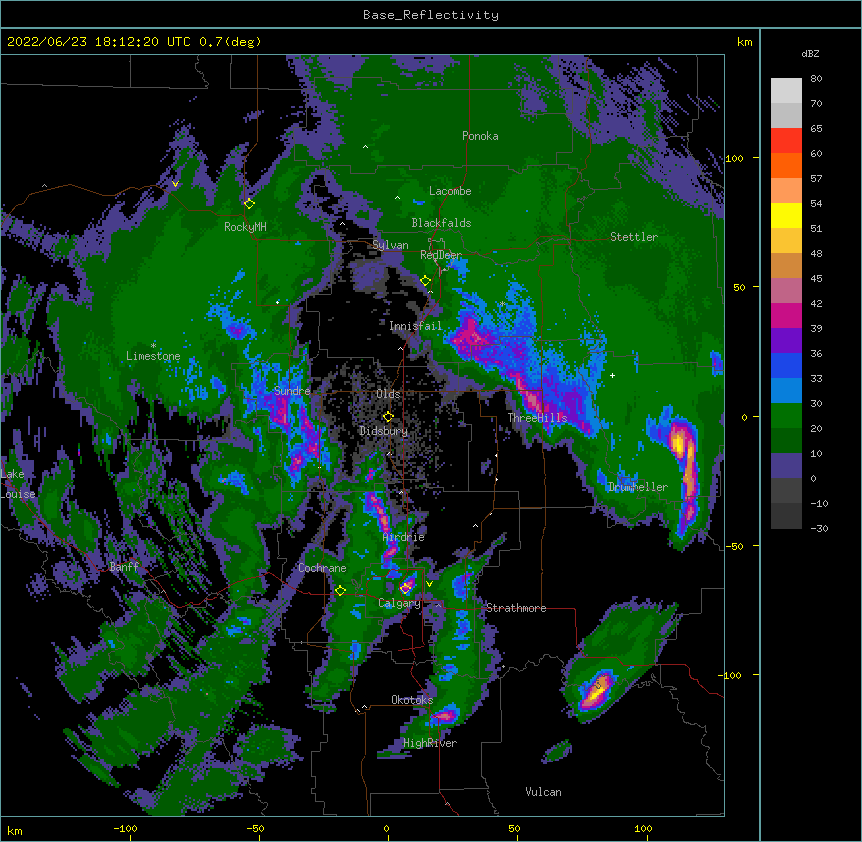Image resolution: width=862 pixels, height=842 pixels.
Task: Select the slate-purple 0–10 dBZ legend swatch
Action: click(x=786, y=466)
